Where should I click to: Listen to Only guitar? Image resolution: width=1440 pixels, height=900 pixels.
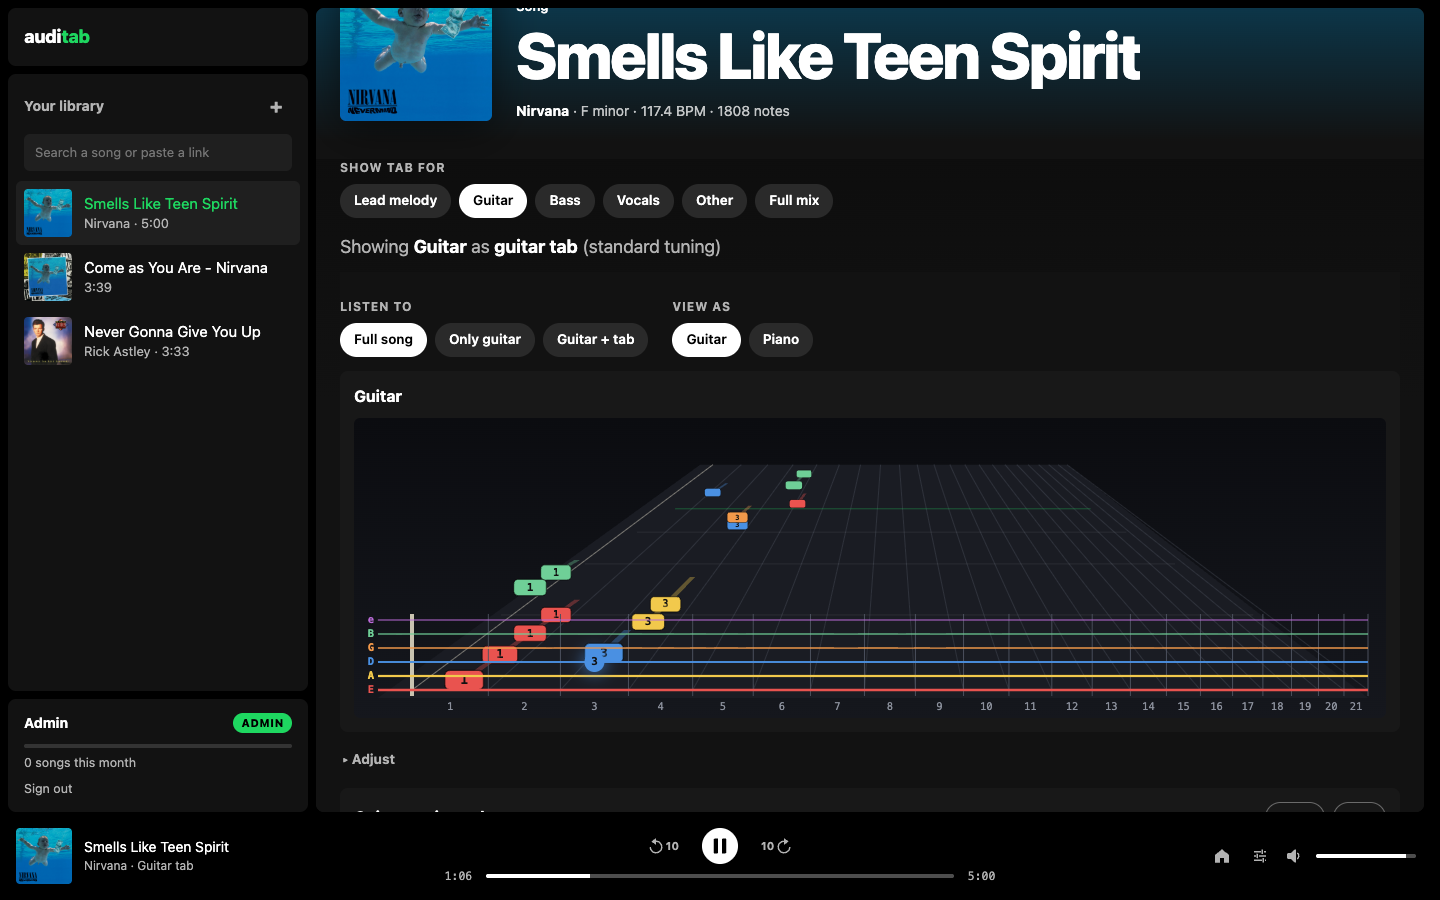(x=485, y=340)
